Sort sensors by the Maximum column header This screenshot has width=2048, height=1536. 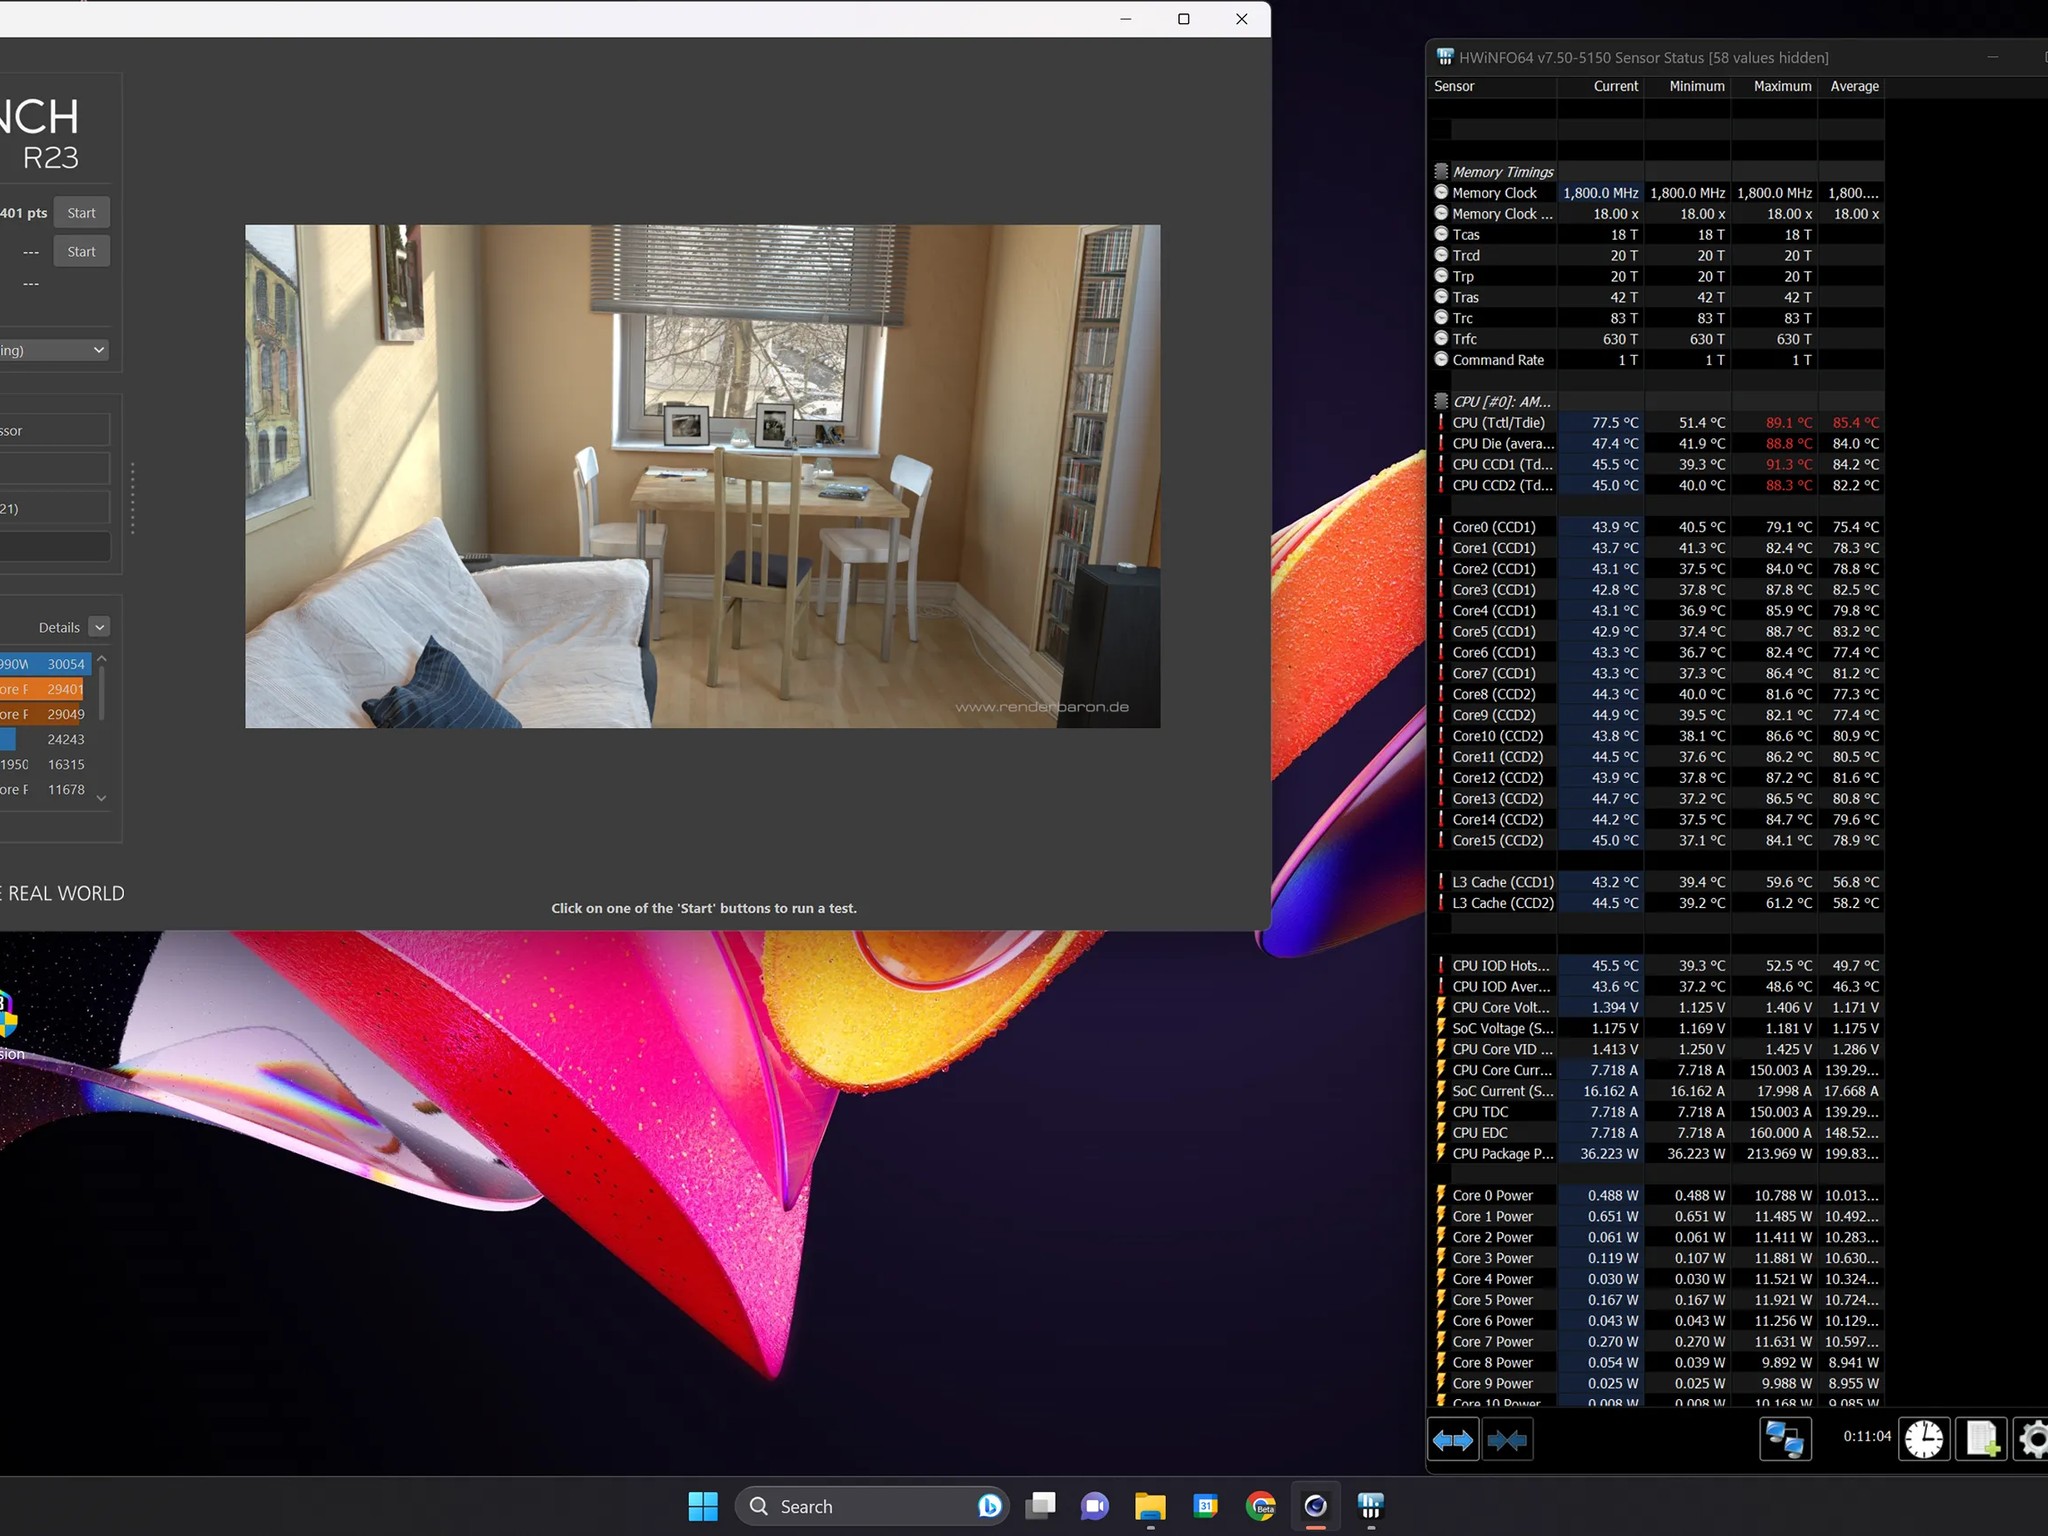(x=1781, y=86)
